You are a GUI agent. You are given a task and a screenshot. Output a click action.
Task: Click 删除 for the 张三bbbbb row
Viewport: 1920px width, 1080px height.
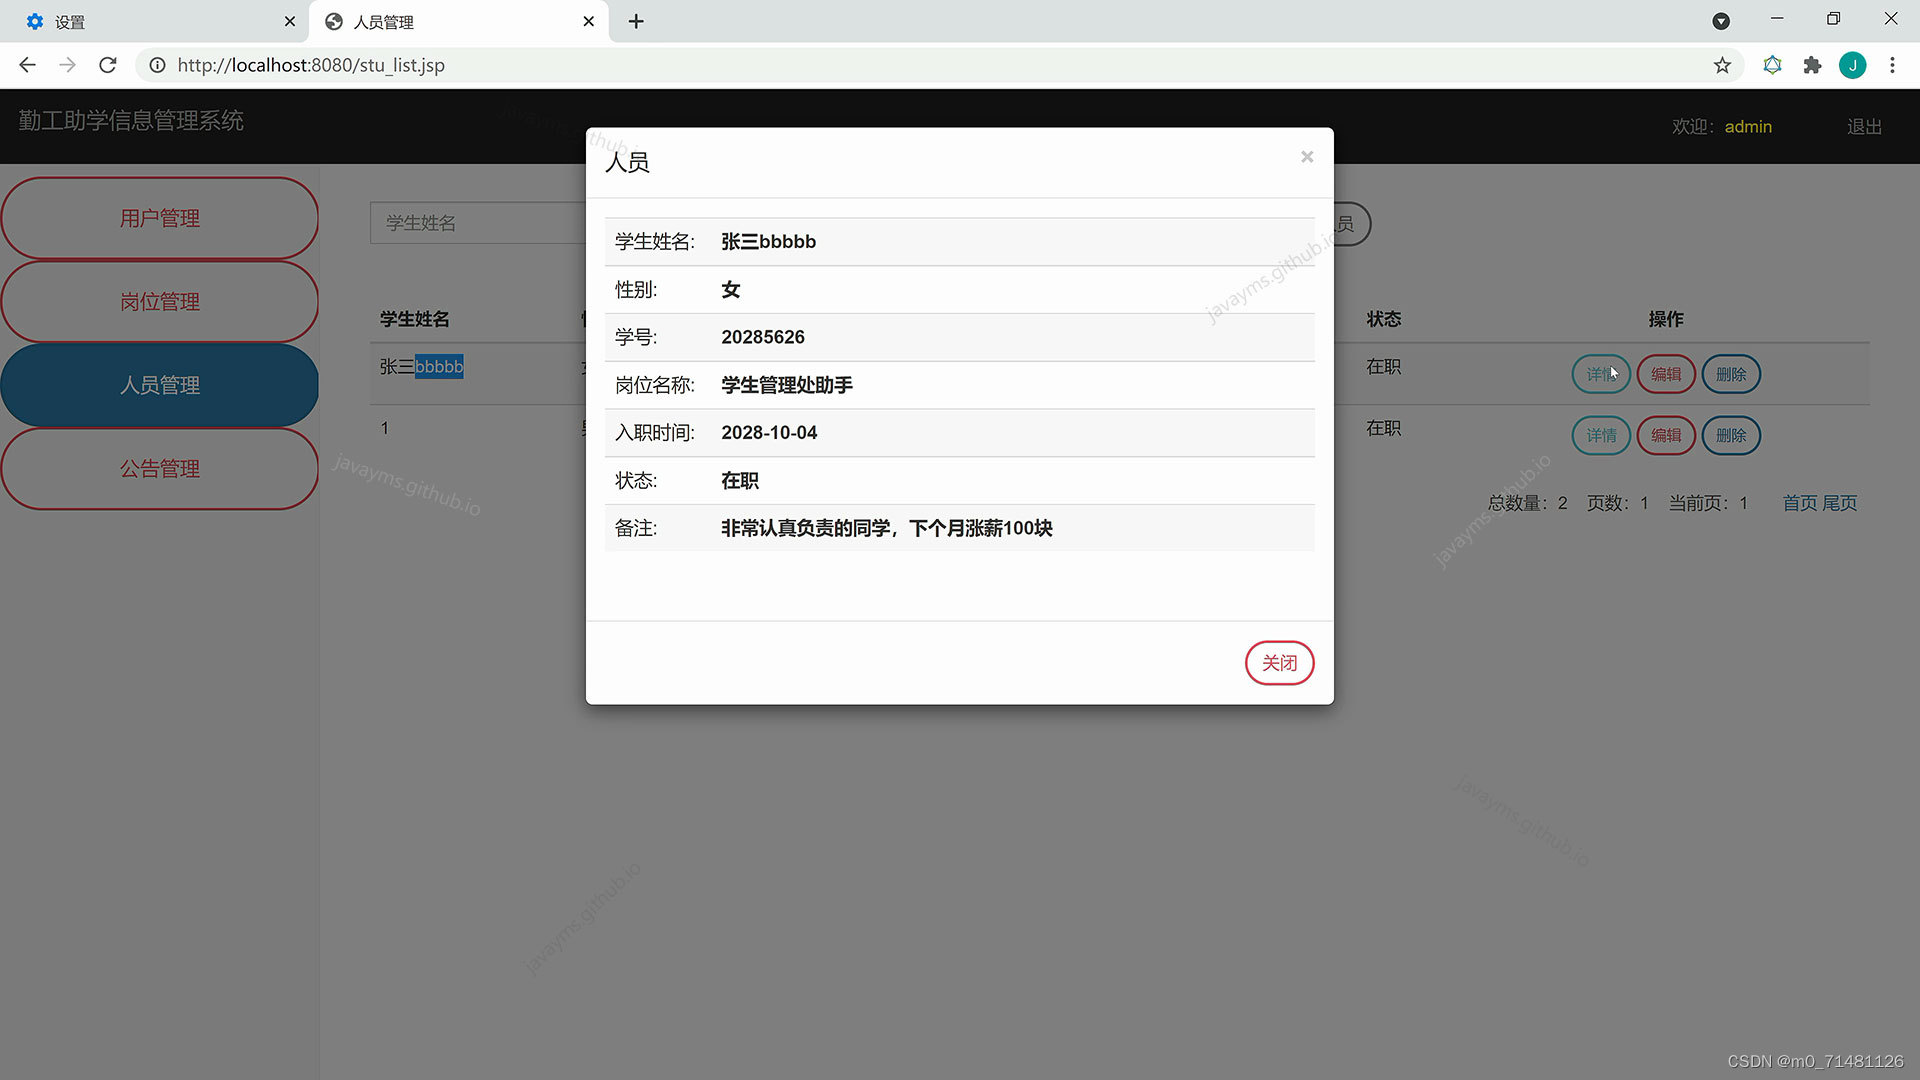(x=1731, y=374)
